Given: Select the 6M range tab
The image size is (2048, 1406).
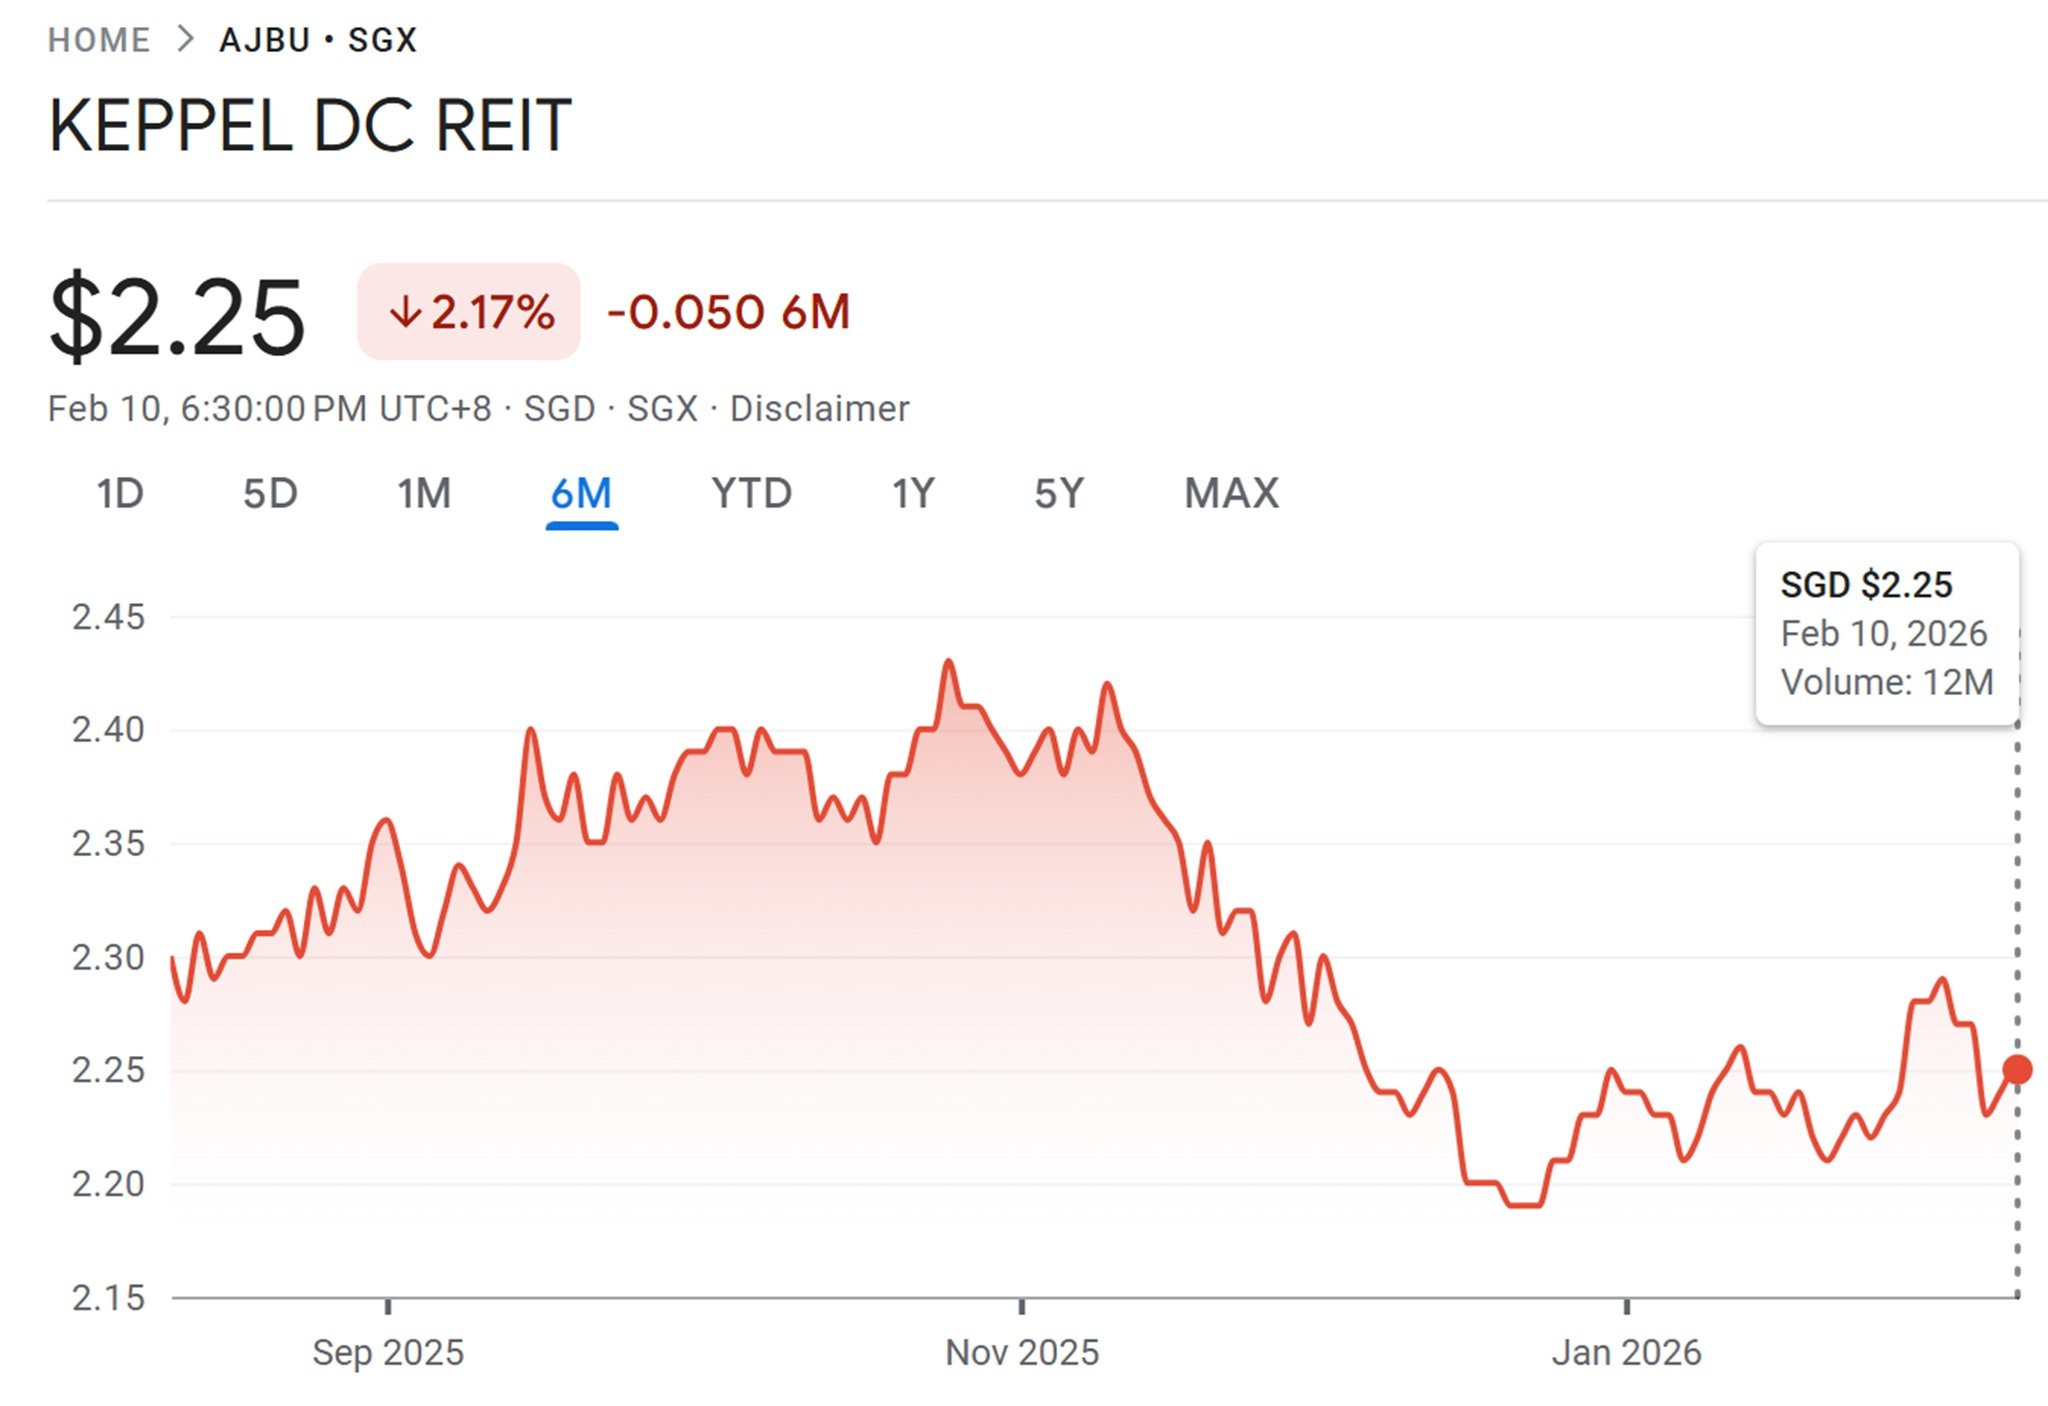Looking at the screenshot, I should pos(581,494).
